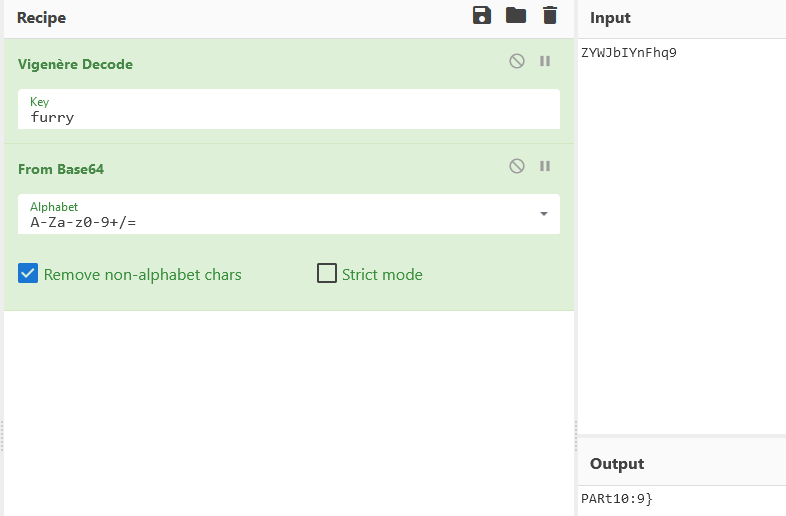Open the Alphabet A-Za-z0-9+/= selector field

tap(289, 214)
